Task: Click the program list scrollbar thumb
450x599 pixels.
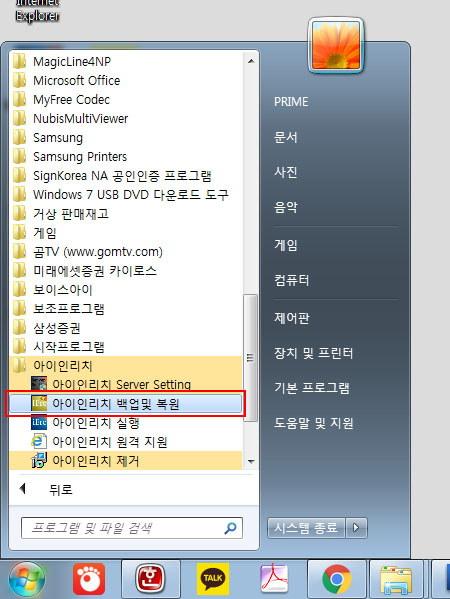Action: click(x=251, y=358)
